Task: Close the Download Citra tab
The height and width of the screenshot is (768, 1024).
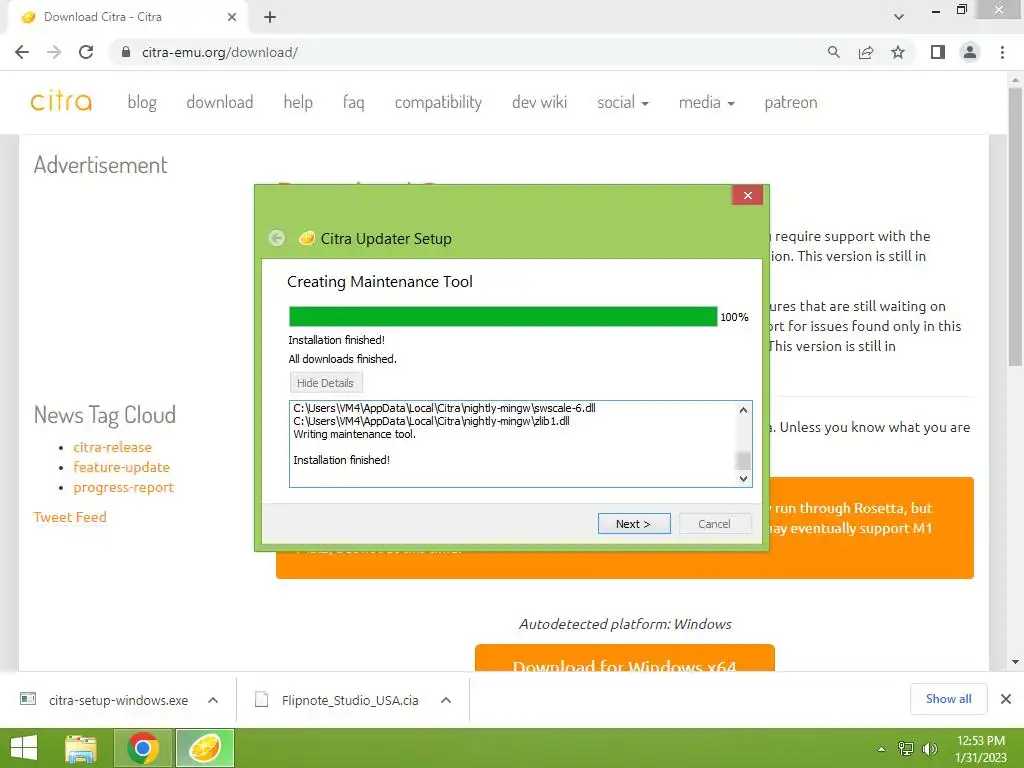Action: click(232, 17)
